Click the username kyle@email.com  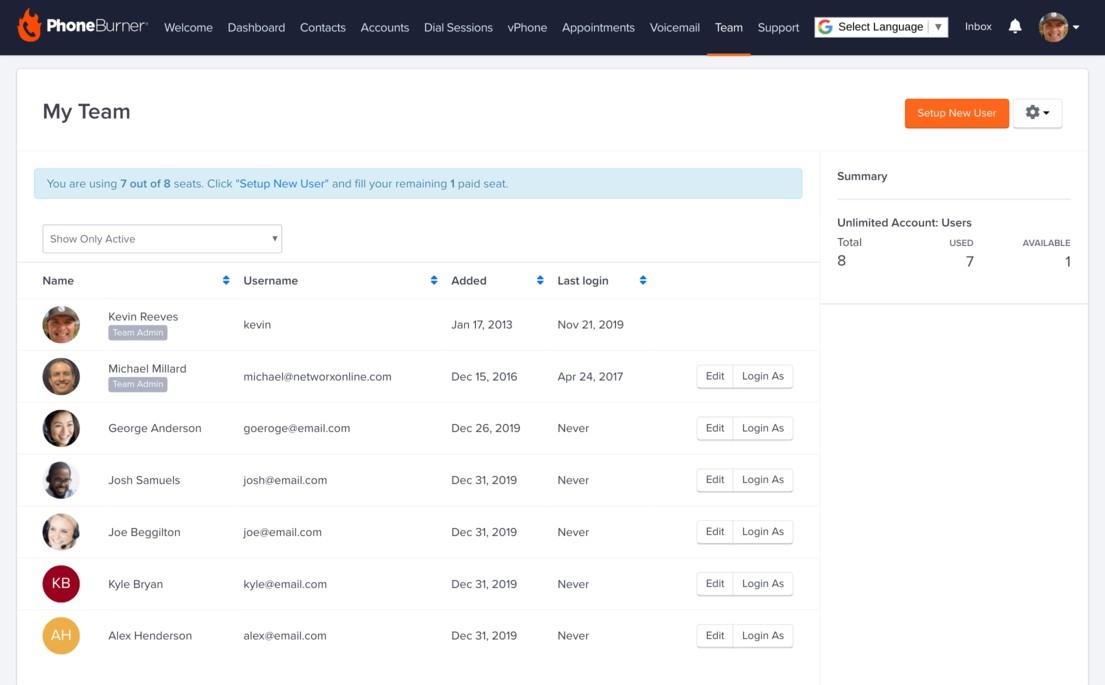click(x=285, y=584)
